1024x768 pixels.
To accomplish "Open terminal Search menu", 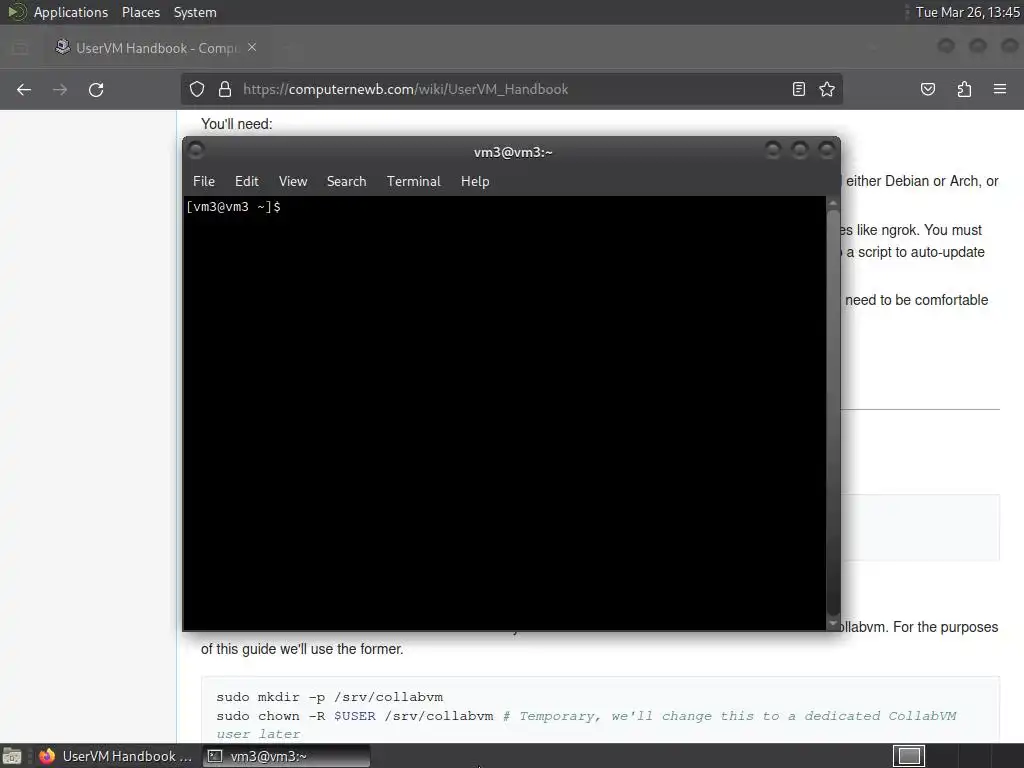I will point(347,182).
